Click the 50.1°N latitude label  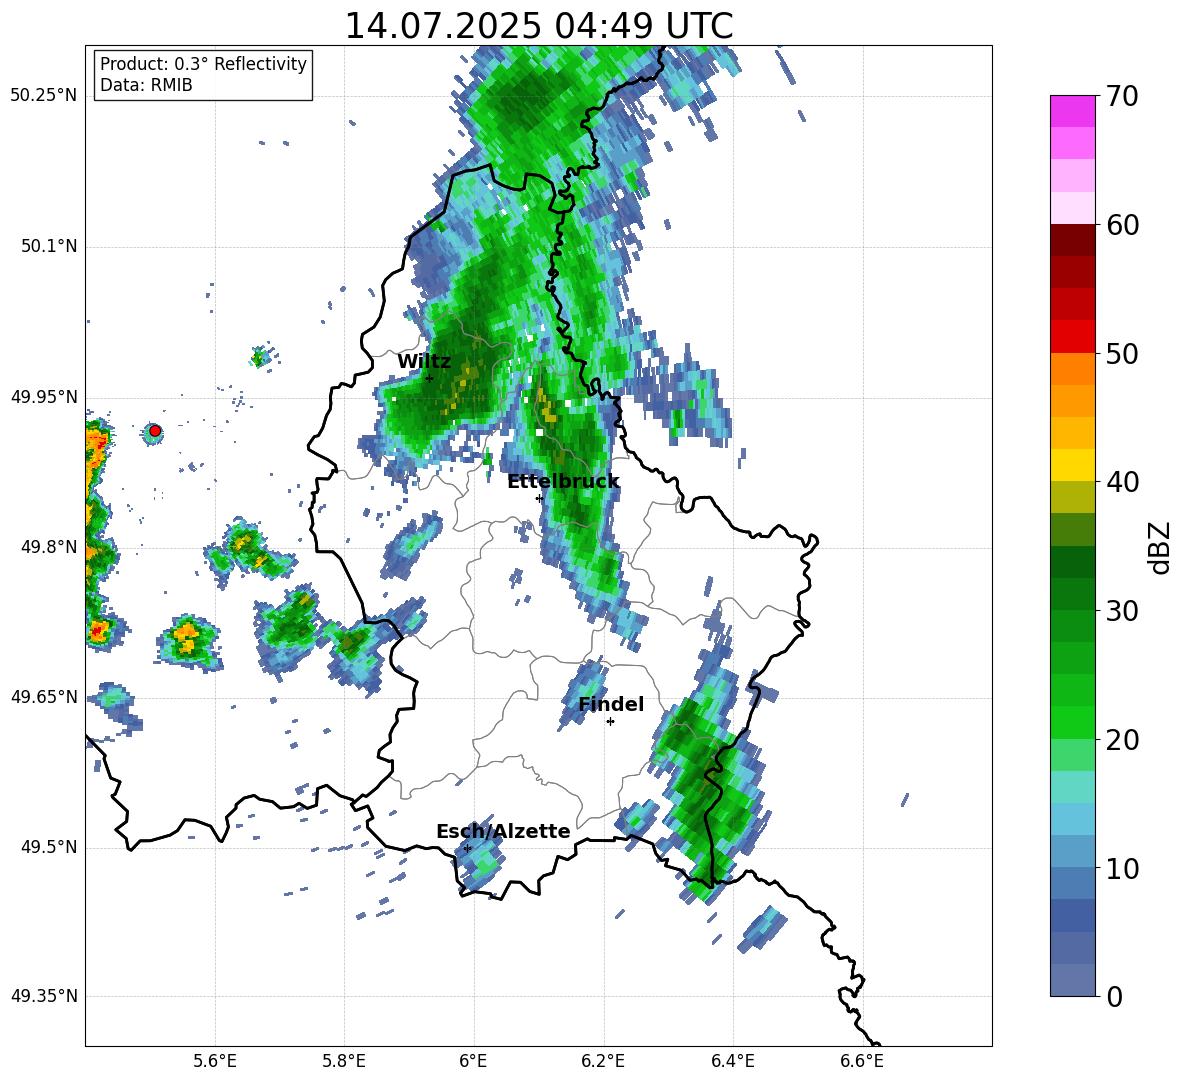pyautogui.click(x=48, y=247)
